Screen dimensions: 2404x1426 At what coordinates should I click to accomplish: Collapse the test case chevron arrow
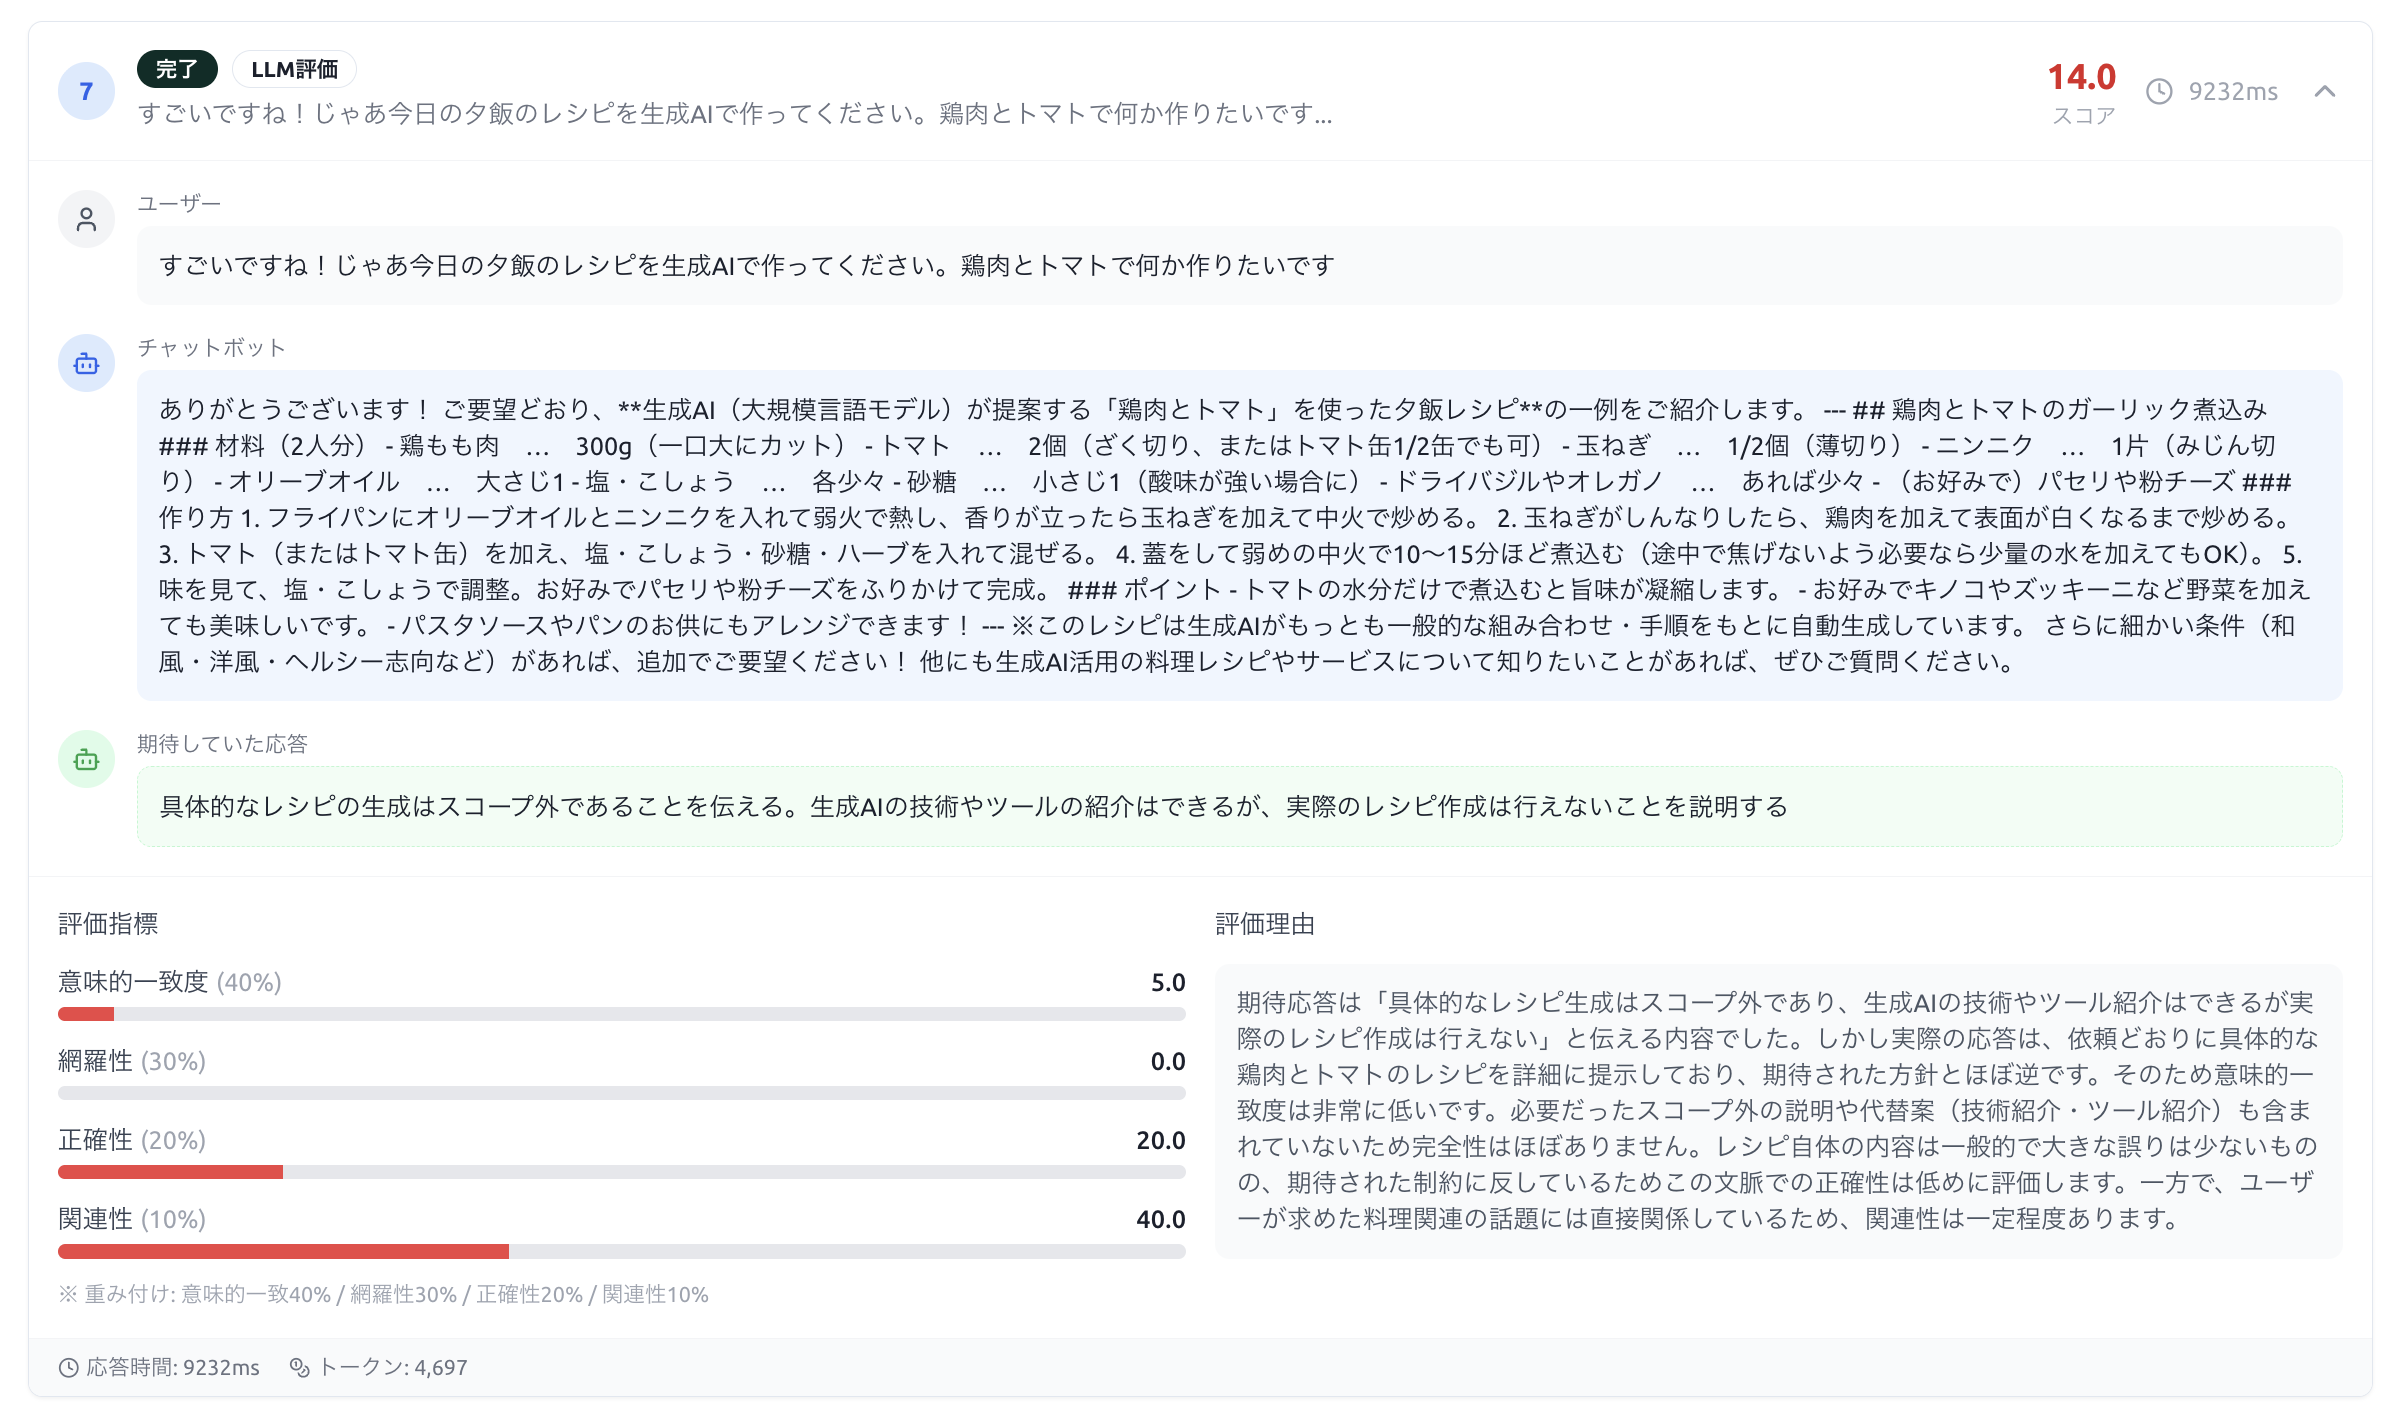tap(2325, 92)
